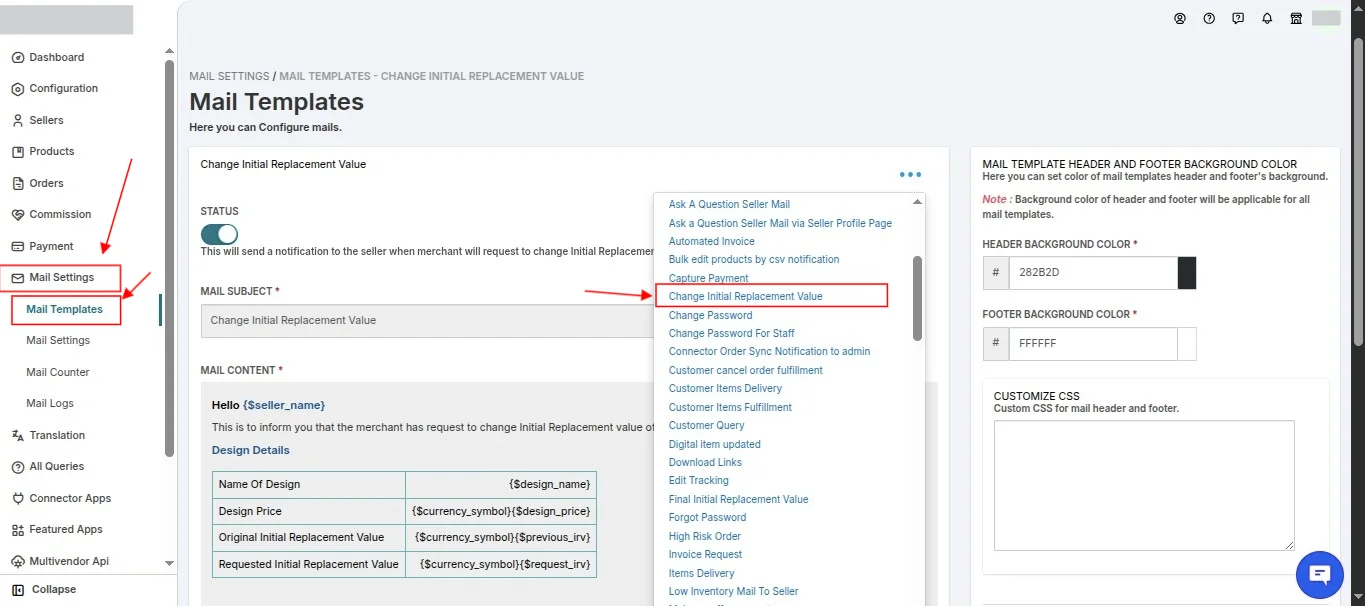Click the Connector Apps plug icon

point(18,499)
